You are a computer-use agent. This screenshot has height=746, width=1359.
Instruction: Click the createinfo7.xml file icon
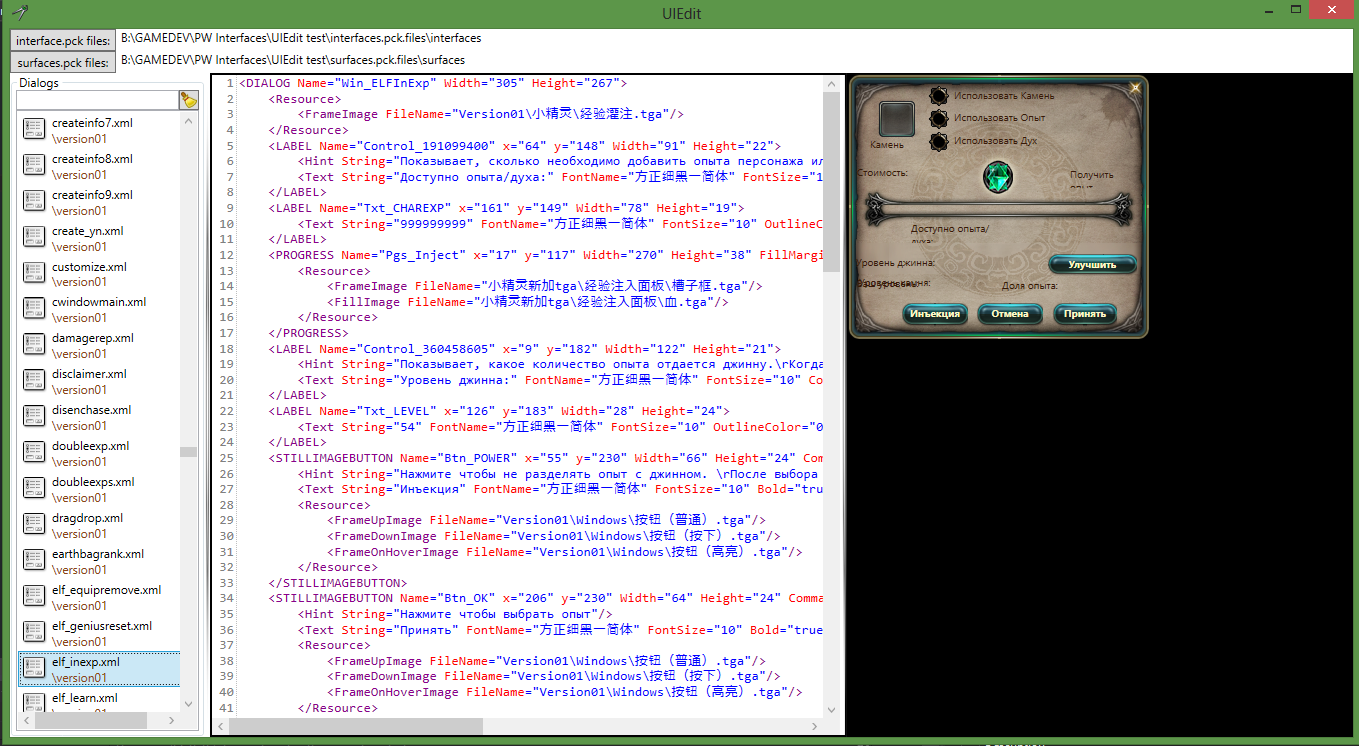tap(34, 130)
